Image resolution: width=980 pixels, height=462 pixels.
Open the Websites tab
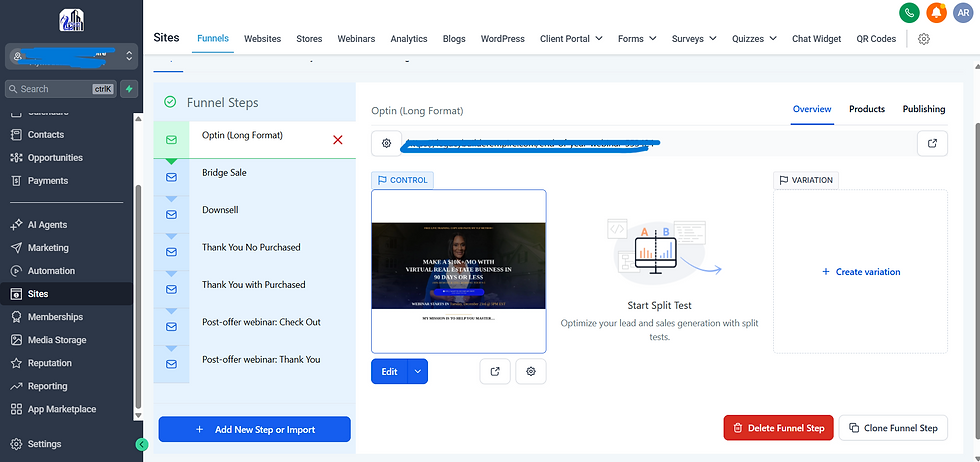(262, 39)
